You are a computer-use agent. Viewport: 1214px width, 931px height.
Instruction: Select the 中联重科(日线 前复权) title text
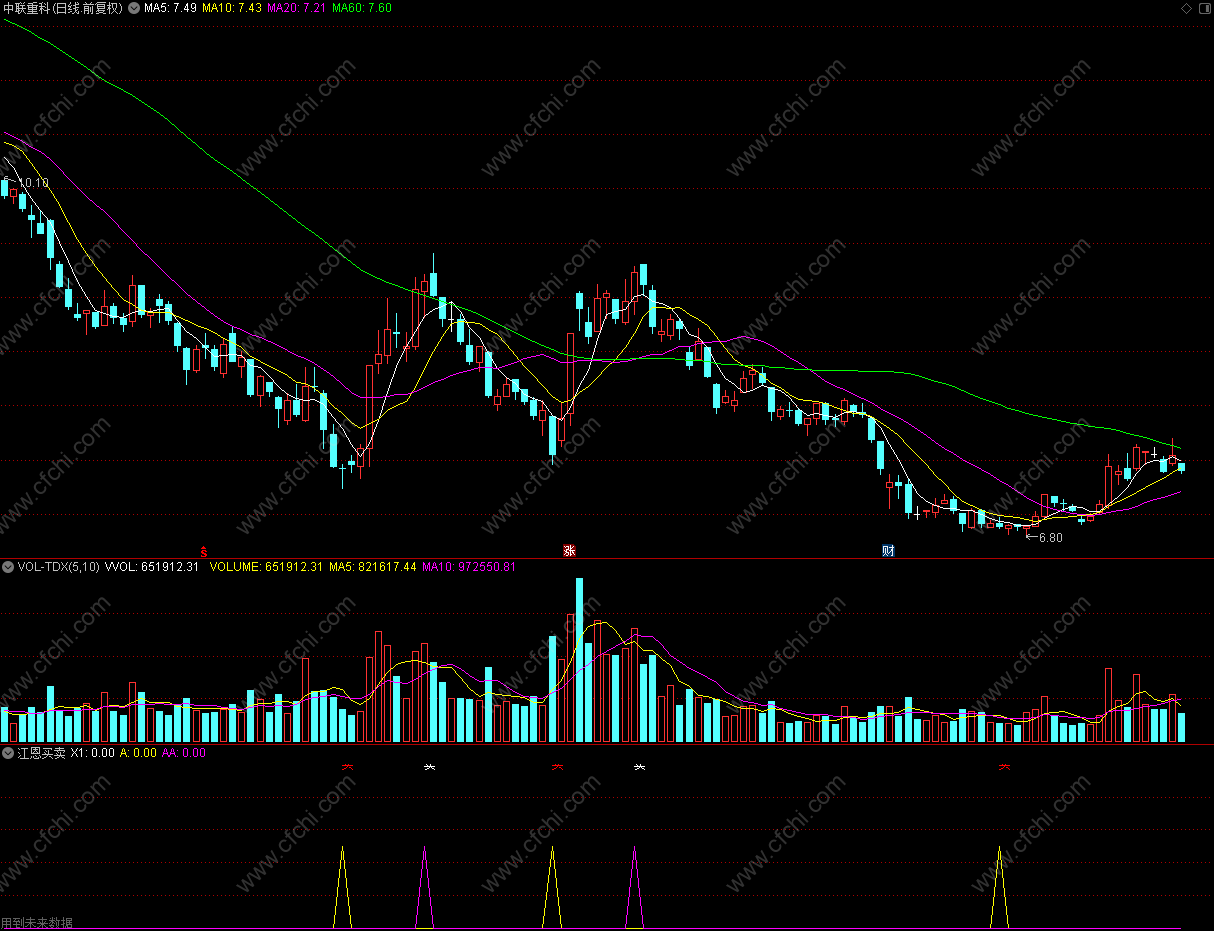click(x=63, y=8)
